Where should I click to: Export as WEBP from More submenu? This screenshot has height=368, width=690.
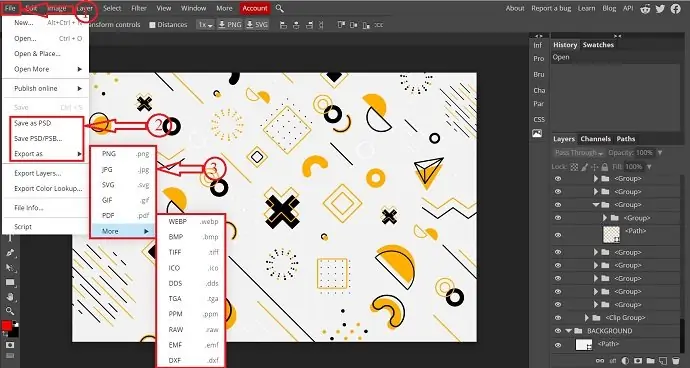pos(191,222)
